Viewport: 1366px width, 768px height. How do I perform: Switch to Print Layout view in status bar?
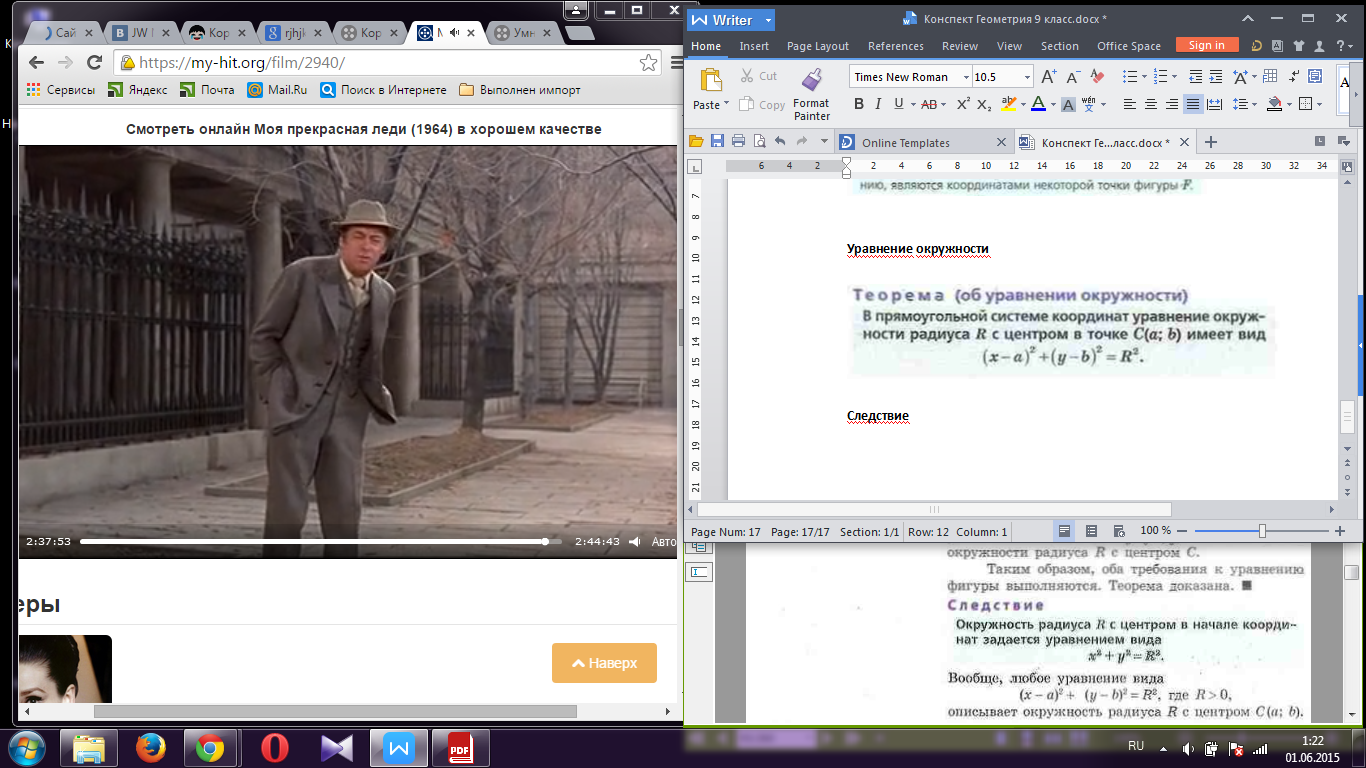[x=1064, y=531]
